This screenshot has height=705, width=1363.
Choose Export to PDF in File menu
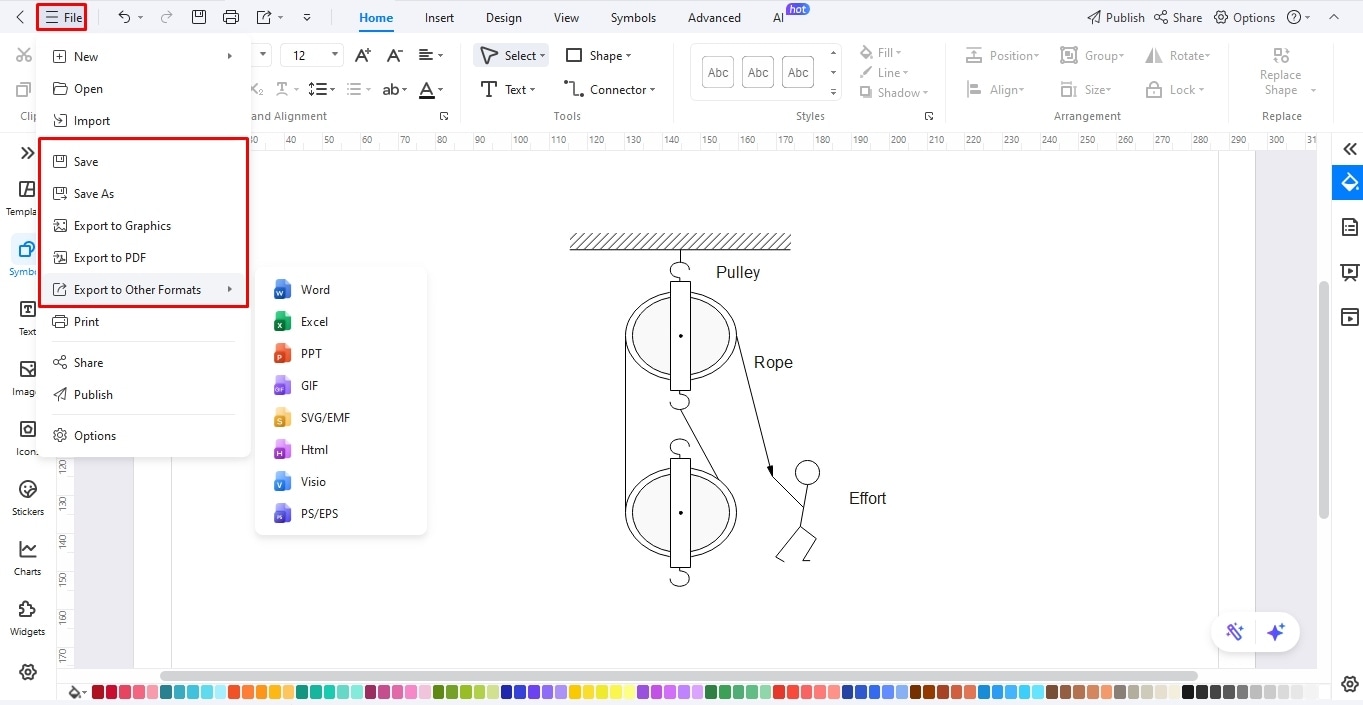(143, 258)
